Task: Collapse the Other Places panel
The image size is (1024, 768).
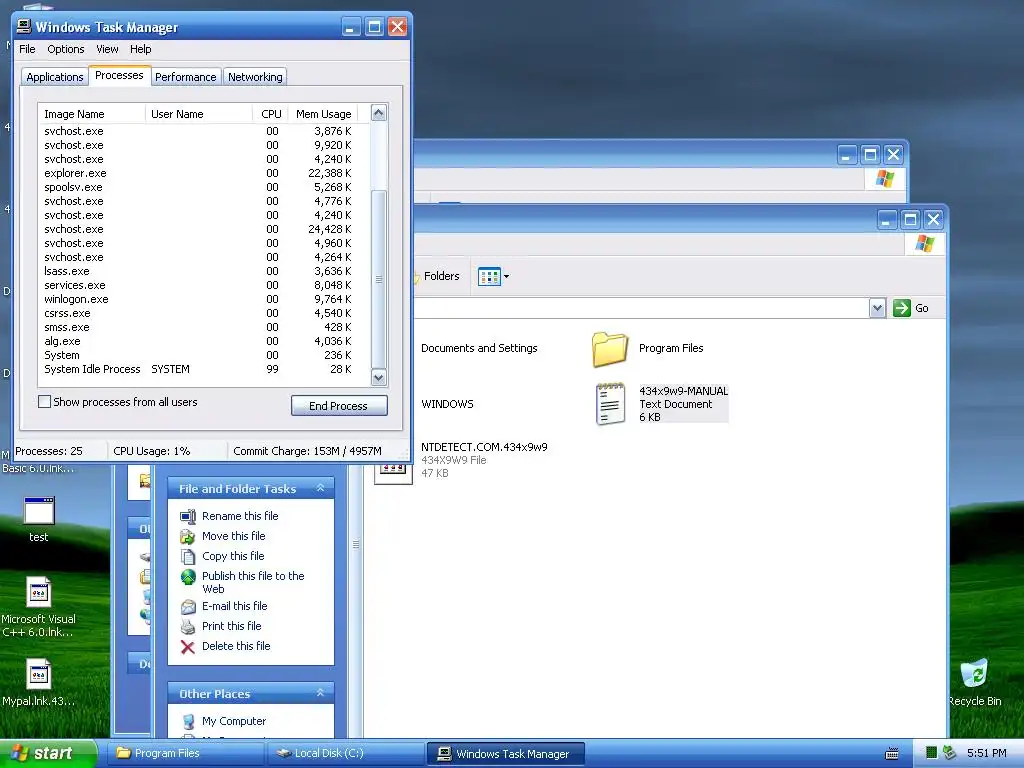Action: [x=320, y=694]
